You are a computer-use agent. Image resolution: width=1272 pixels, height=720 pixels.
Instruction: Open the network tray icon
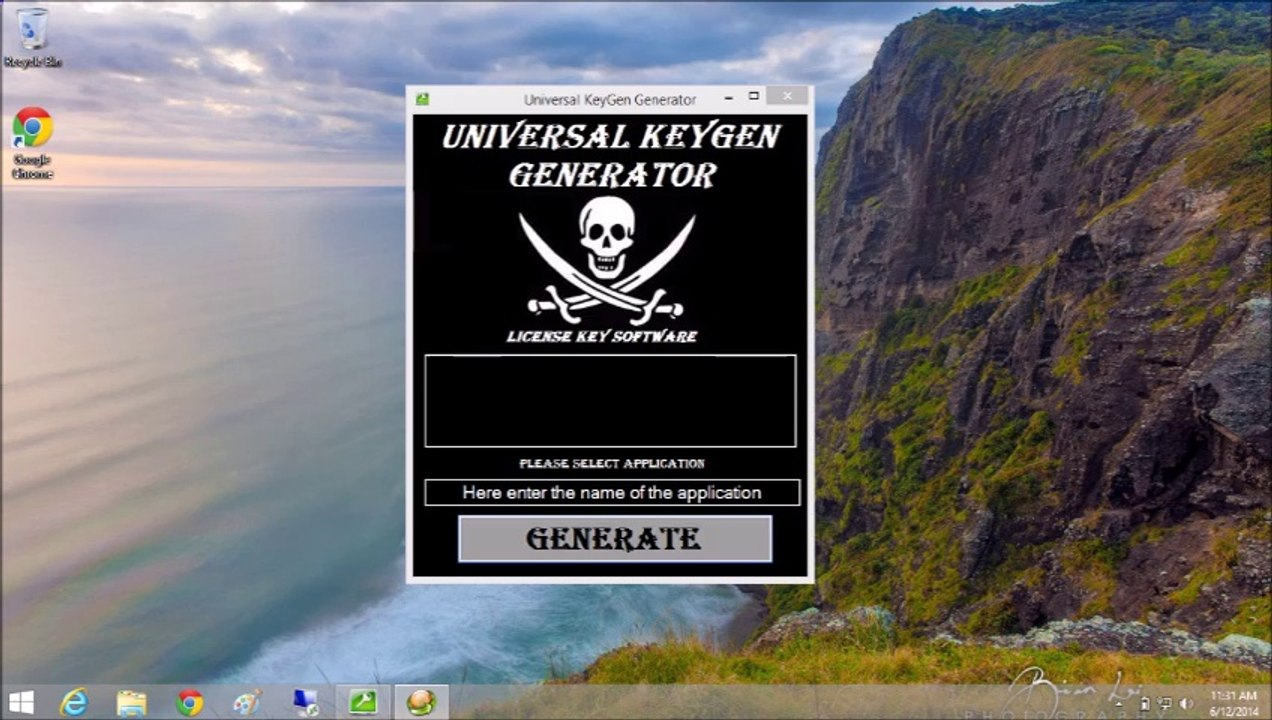click(x=1166, y=703)
